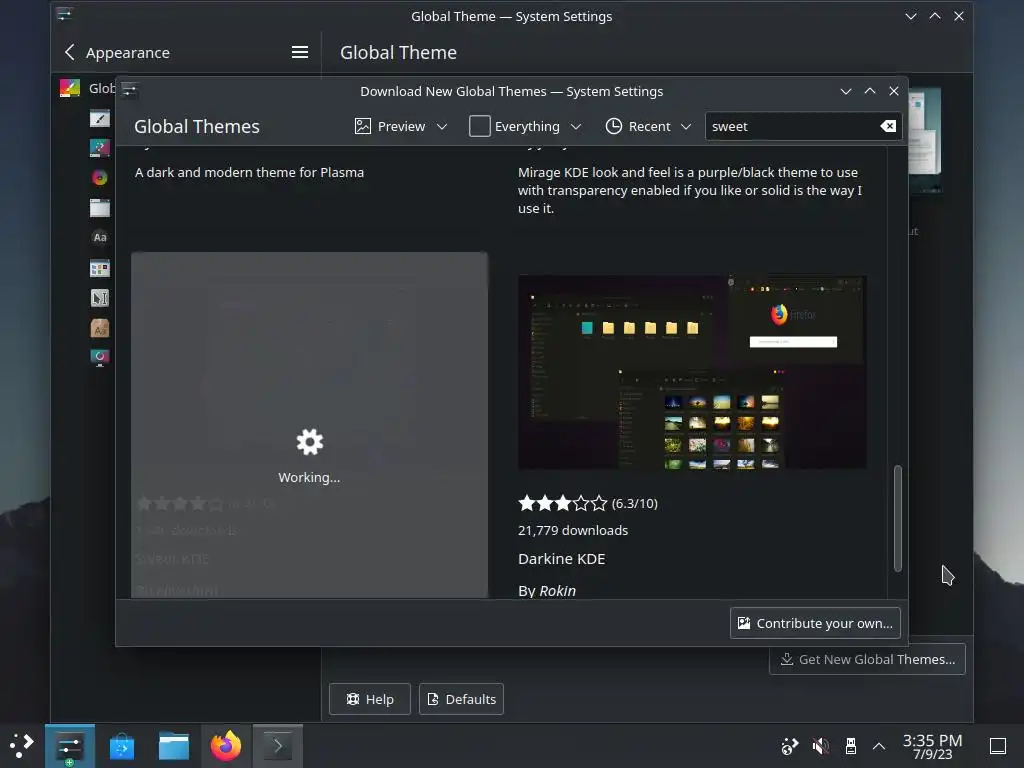This screenshot has width=1024, height=768.
Task: Click Contribute your own button
Action: (x=815, y=623)
